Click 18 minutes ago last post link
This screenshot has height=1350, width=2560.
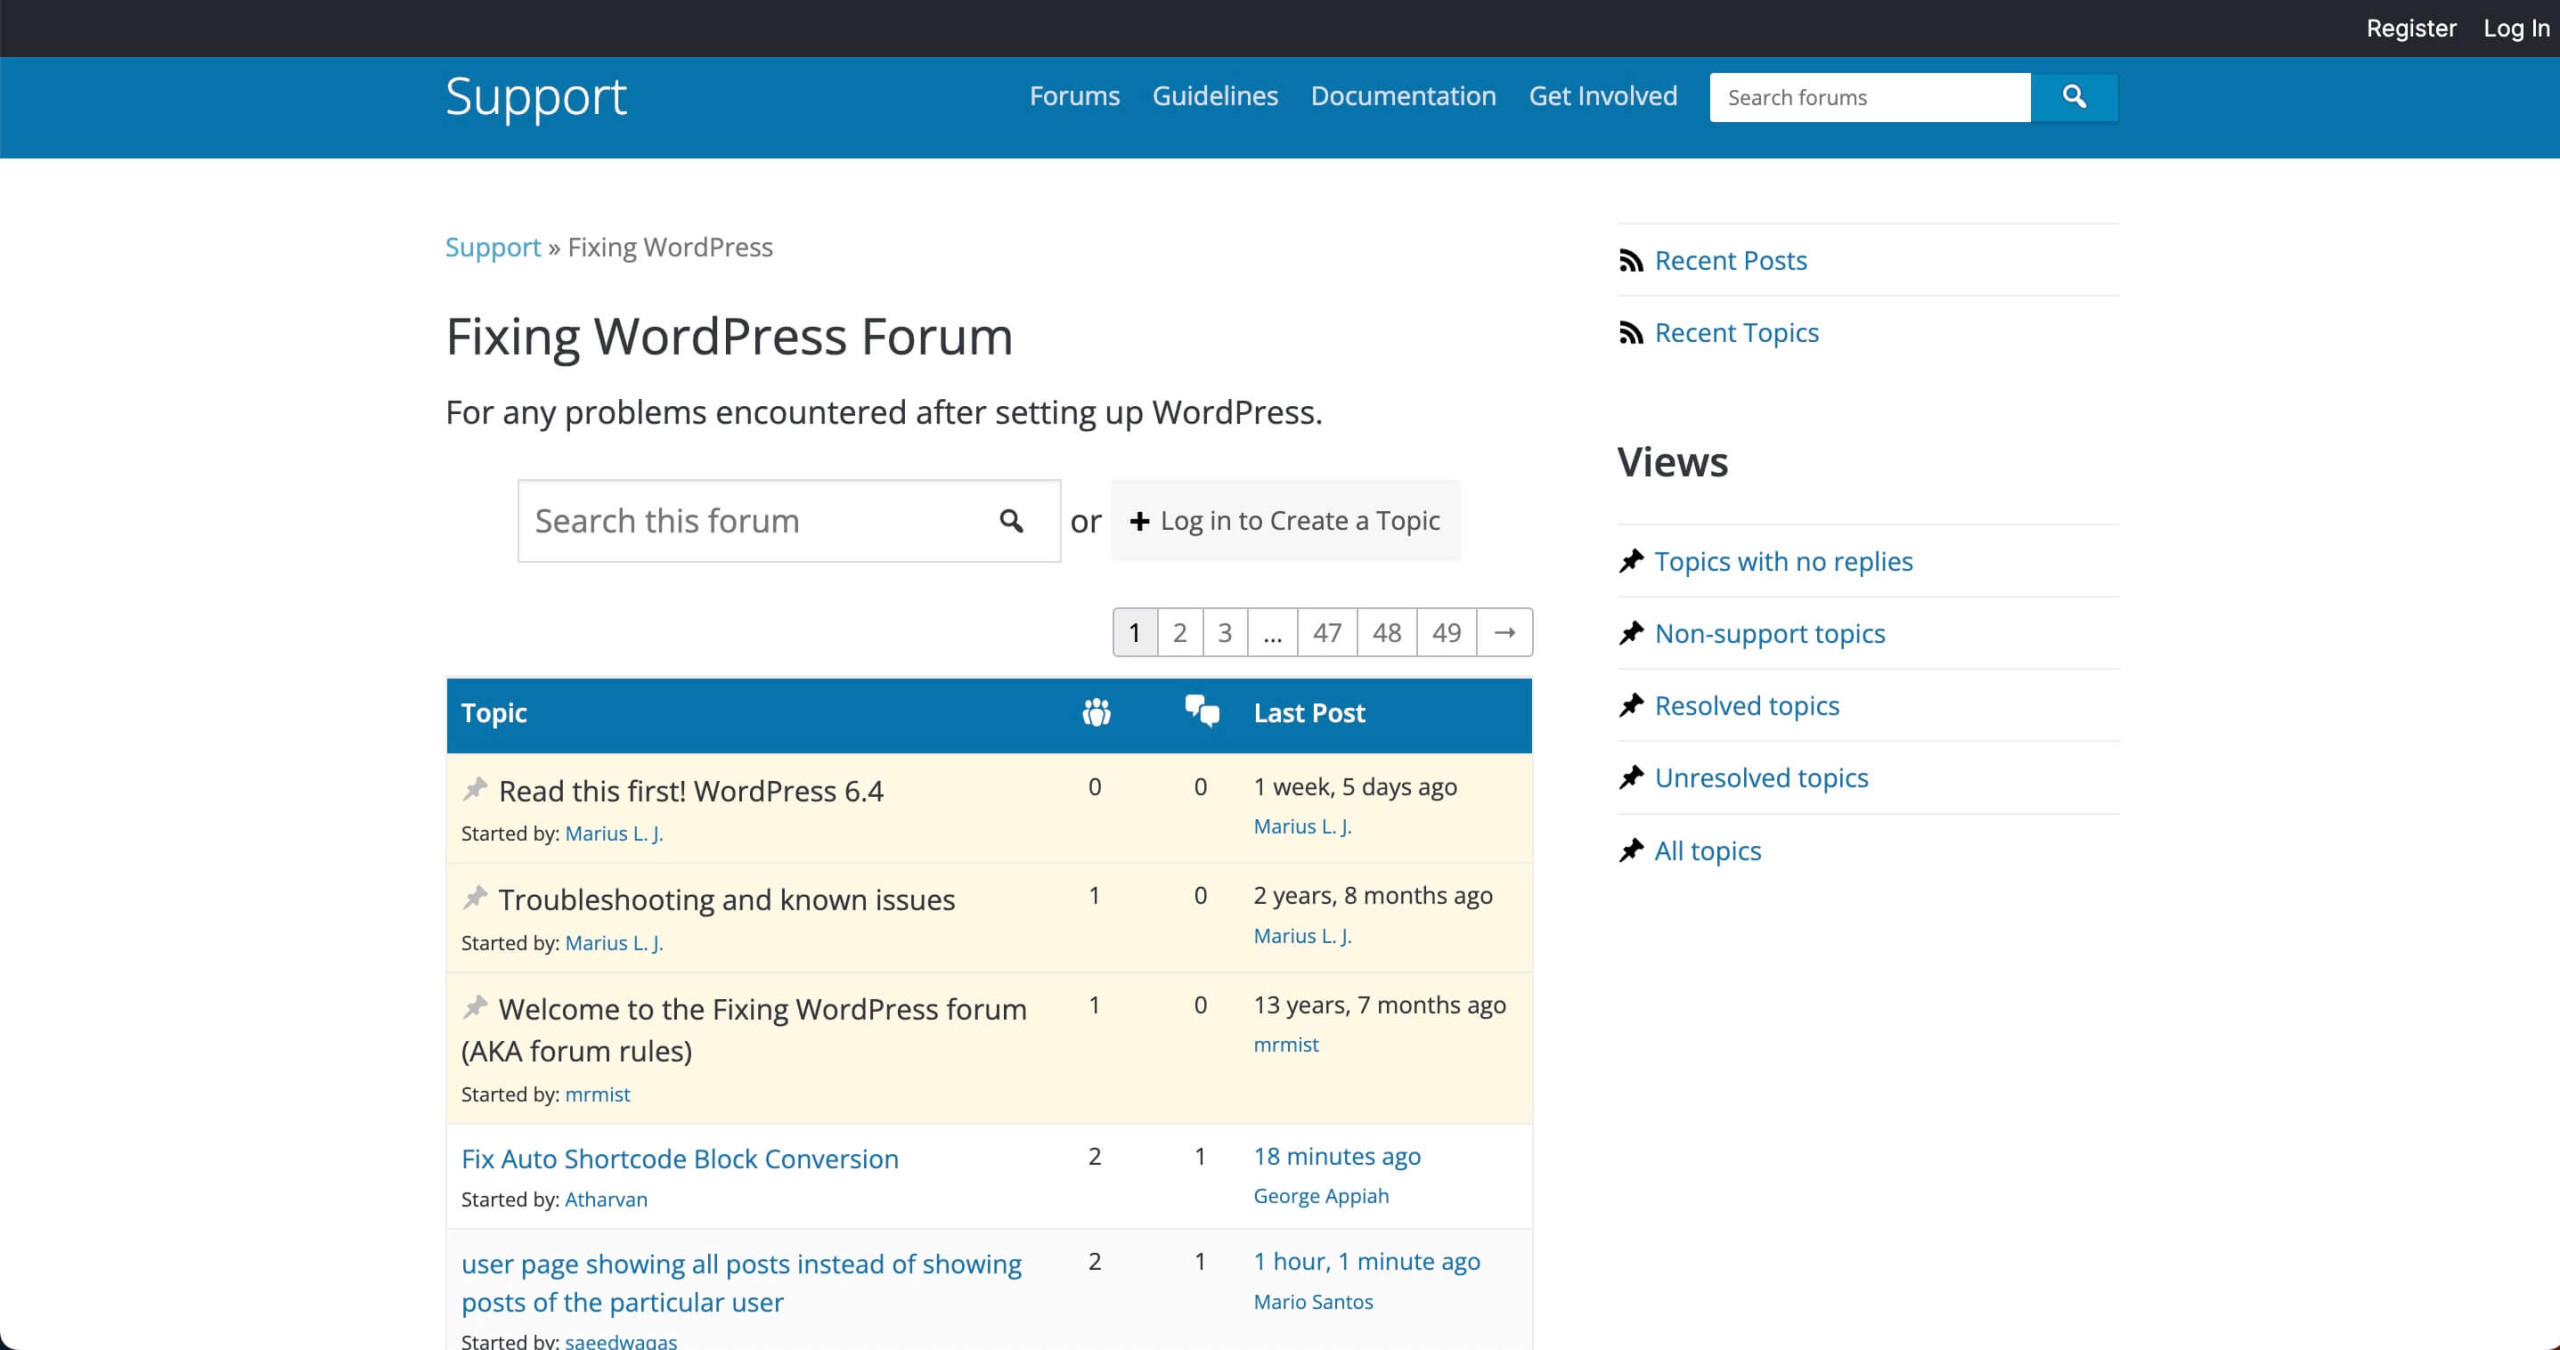pyautogui.click(x=1337, y=1156)
